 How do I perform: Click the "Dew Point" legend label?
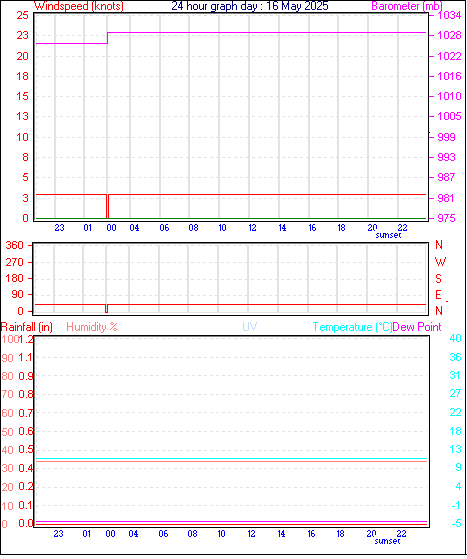click(x=417, y=327)
